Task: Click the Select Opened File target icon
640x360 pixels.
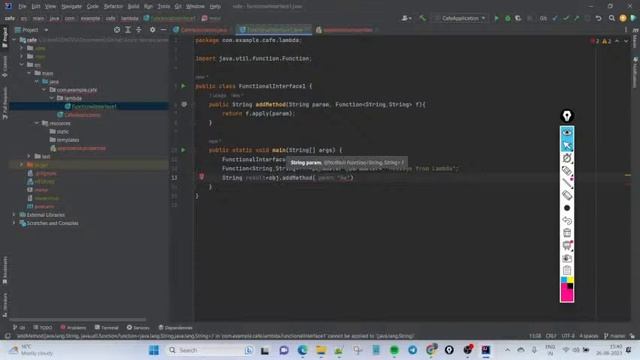Action: coord(117,30)
